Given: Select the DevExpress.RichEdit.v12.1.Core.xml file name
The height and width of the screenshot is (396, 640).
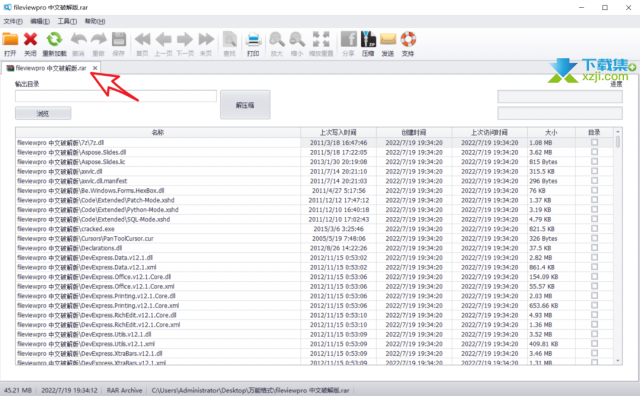Looking at the screenshot, I should (x=98, y=325).
